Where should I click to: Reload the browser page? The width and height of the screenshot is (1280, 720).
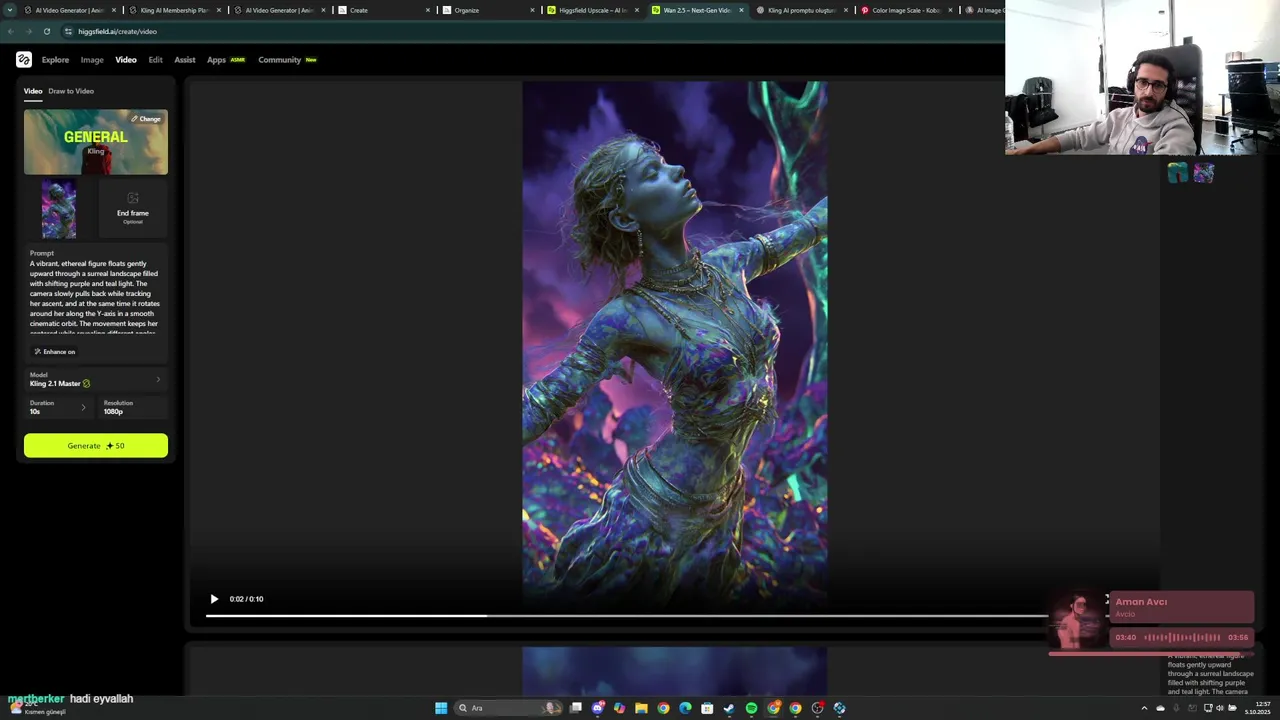pyautogui.click(x=47, y=31)
